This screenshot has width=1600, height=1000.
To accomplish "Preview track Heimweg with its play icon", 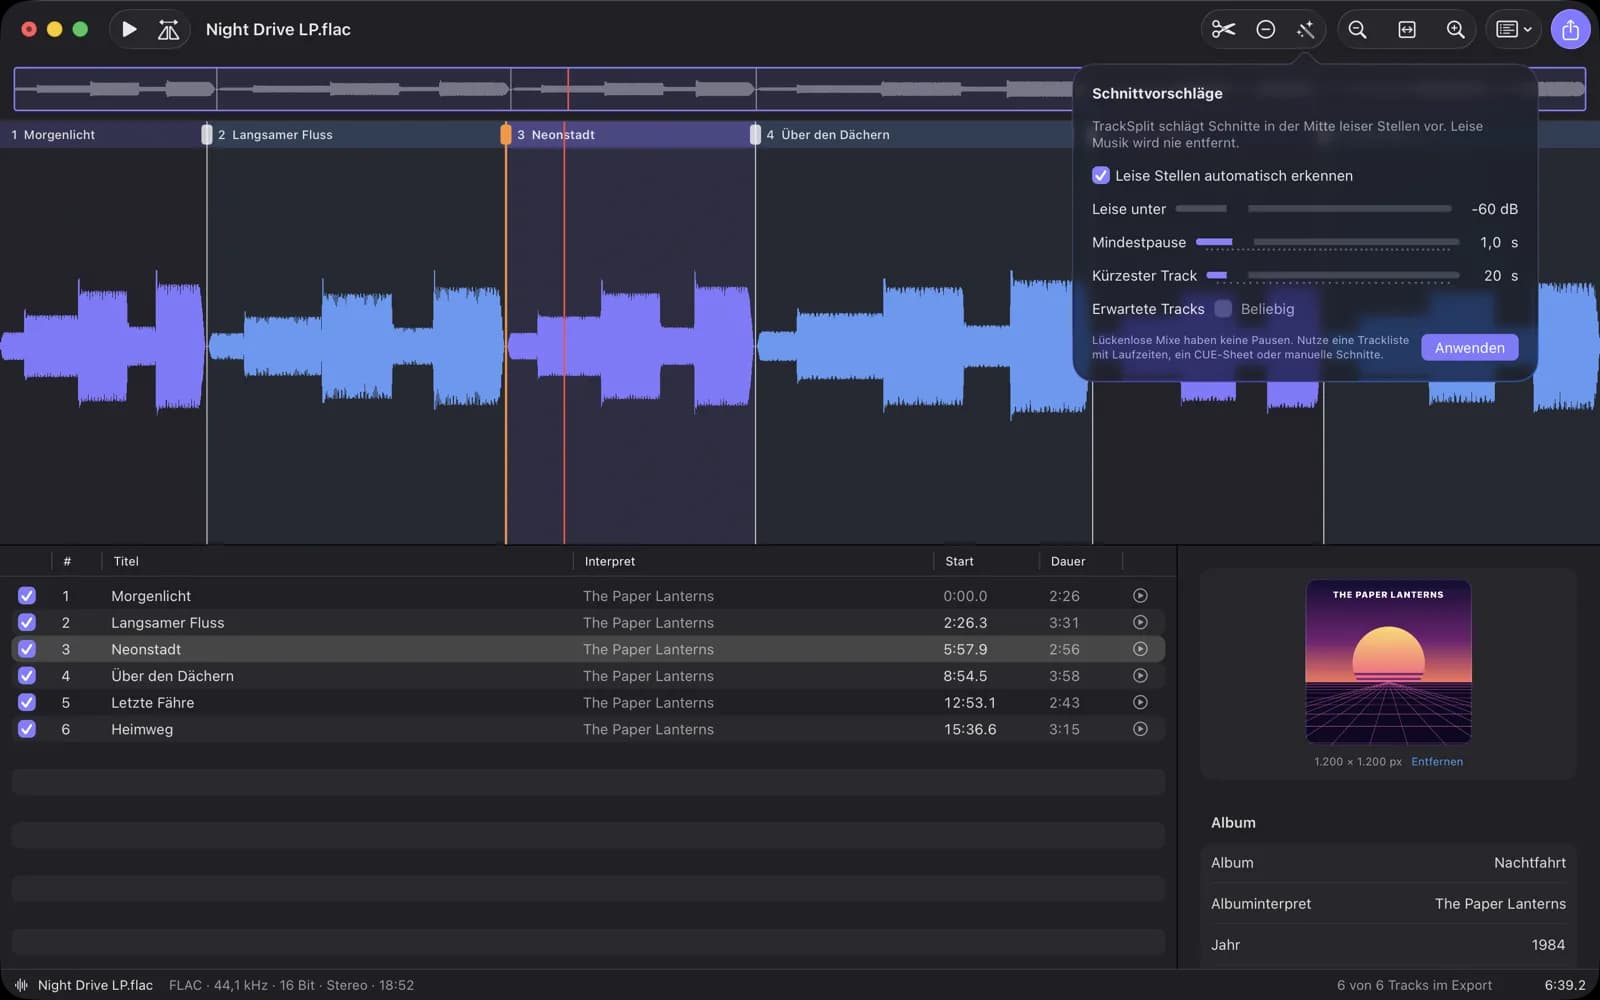I will [1140, 729].
